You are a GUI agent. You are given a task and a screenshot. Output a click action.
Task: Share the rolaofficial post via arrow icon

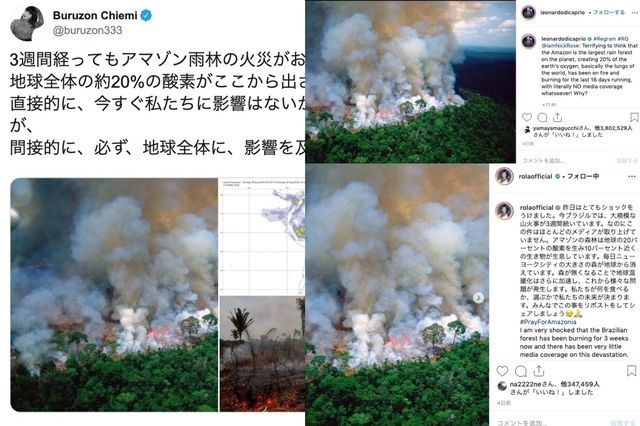click(x=539, y=371)
